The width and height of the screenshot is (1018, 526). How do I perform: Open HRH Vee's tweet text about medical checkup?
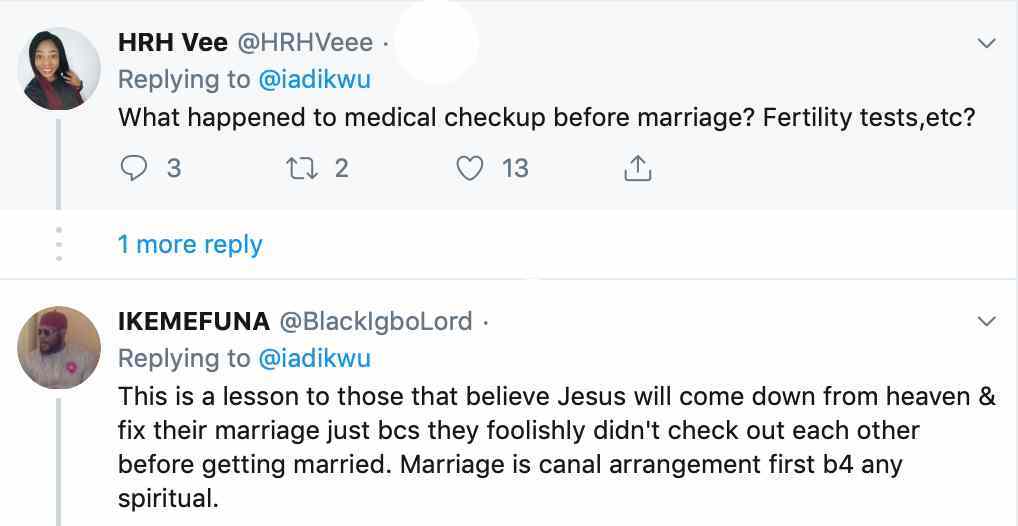coord(546,117)
